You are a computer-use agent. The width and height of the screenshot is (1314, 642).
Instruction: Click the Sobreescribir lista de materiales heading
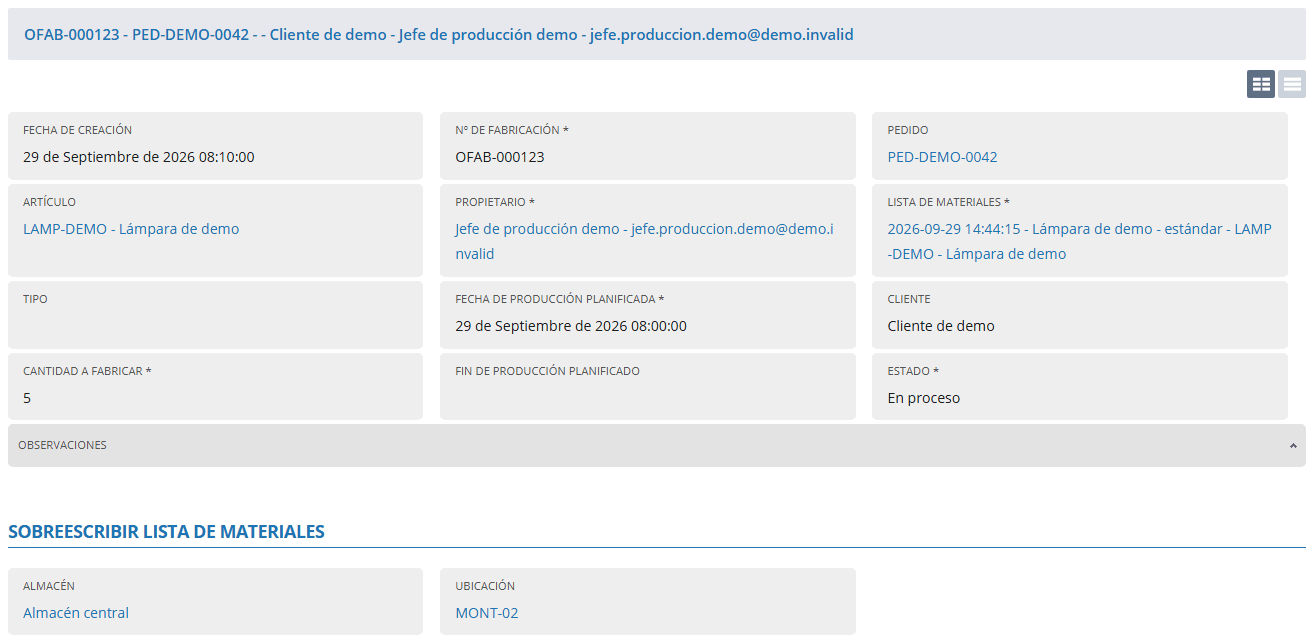pos(166,532)
